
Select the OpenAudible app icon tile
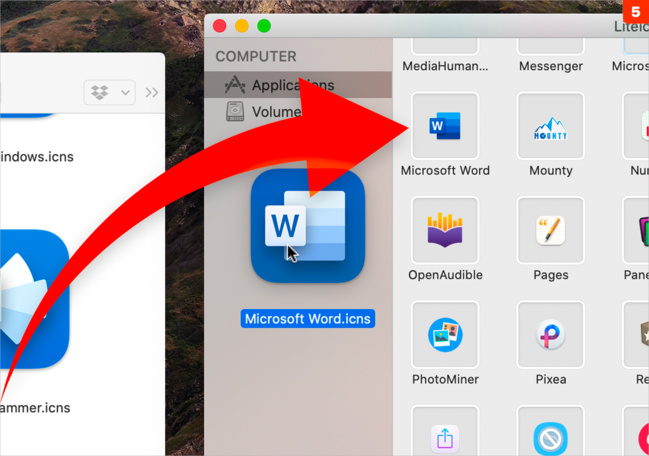click(x=445, y=230)
